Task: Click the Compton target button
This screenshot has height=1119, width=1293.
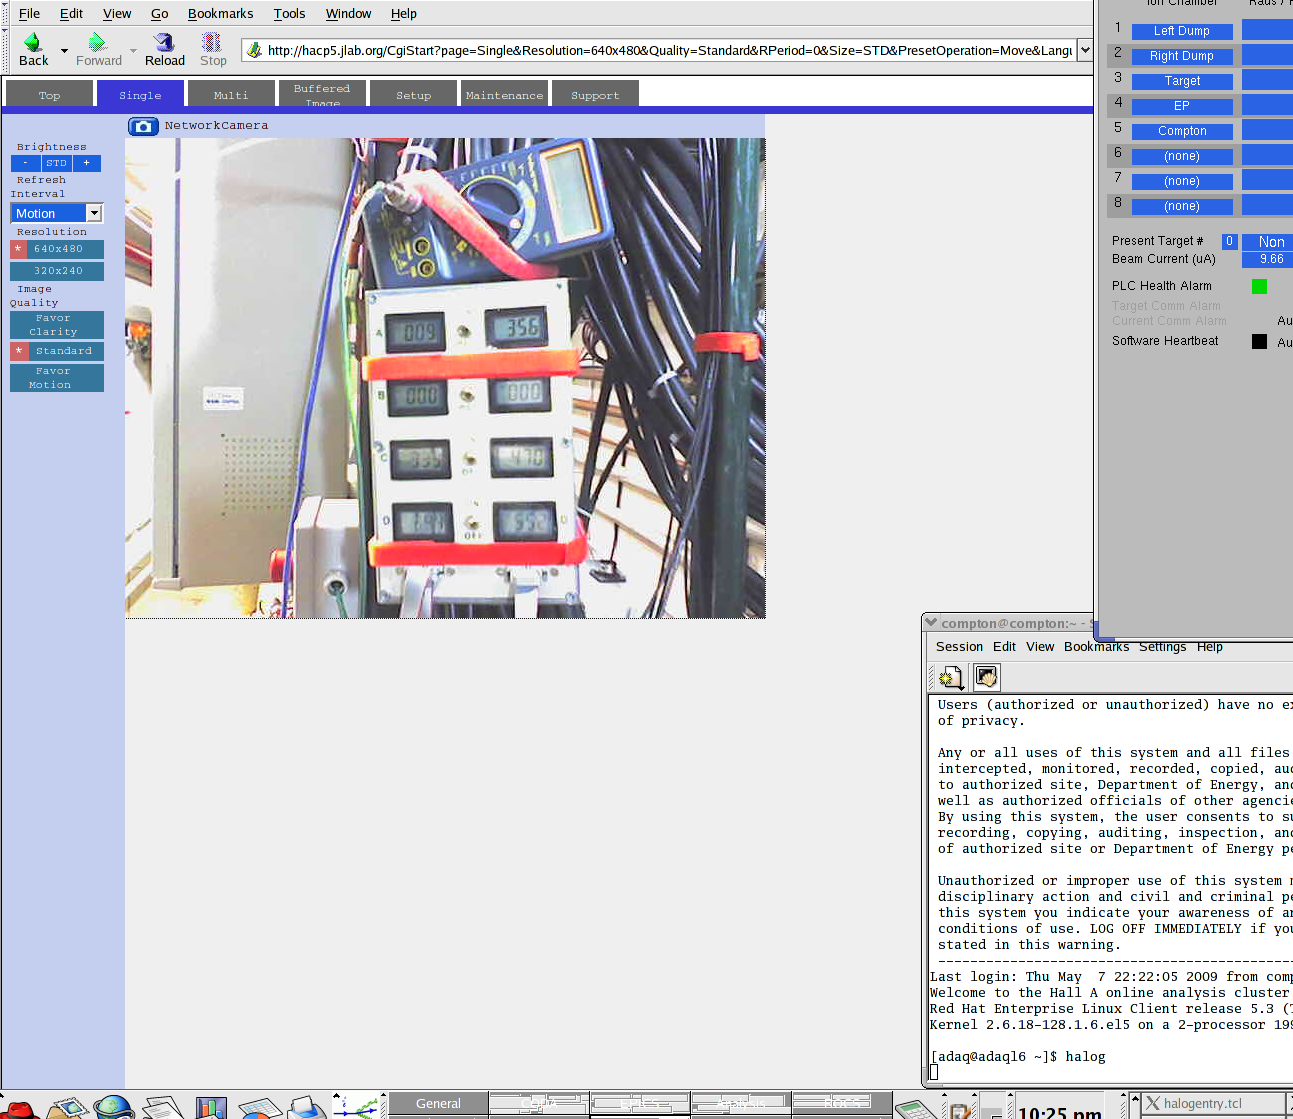Action: pyautogui.click(x=1182, y=131)
